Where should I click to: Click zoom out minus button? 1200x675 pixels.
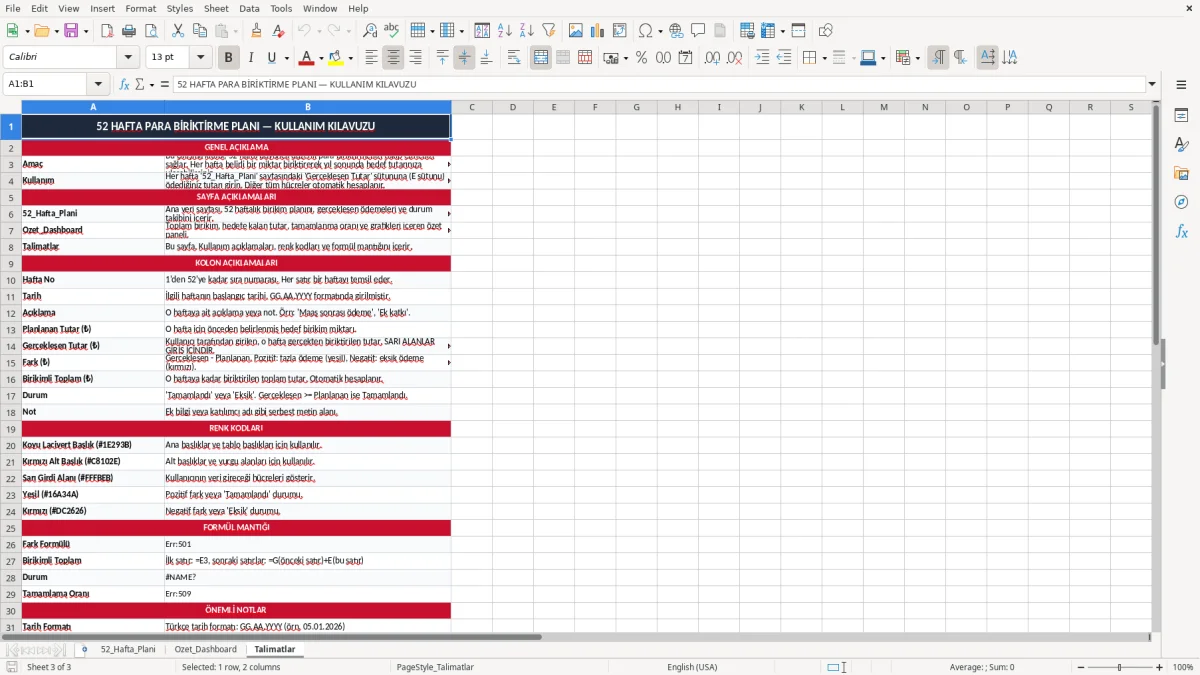click(1081, 667)
